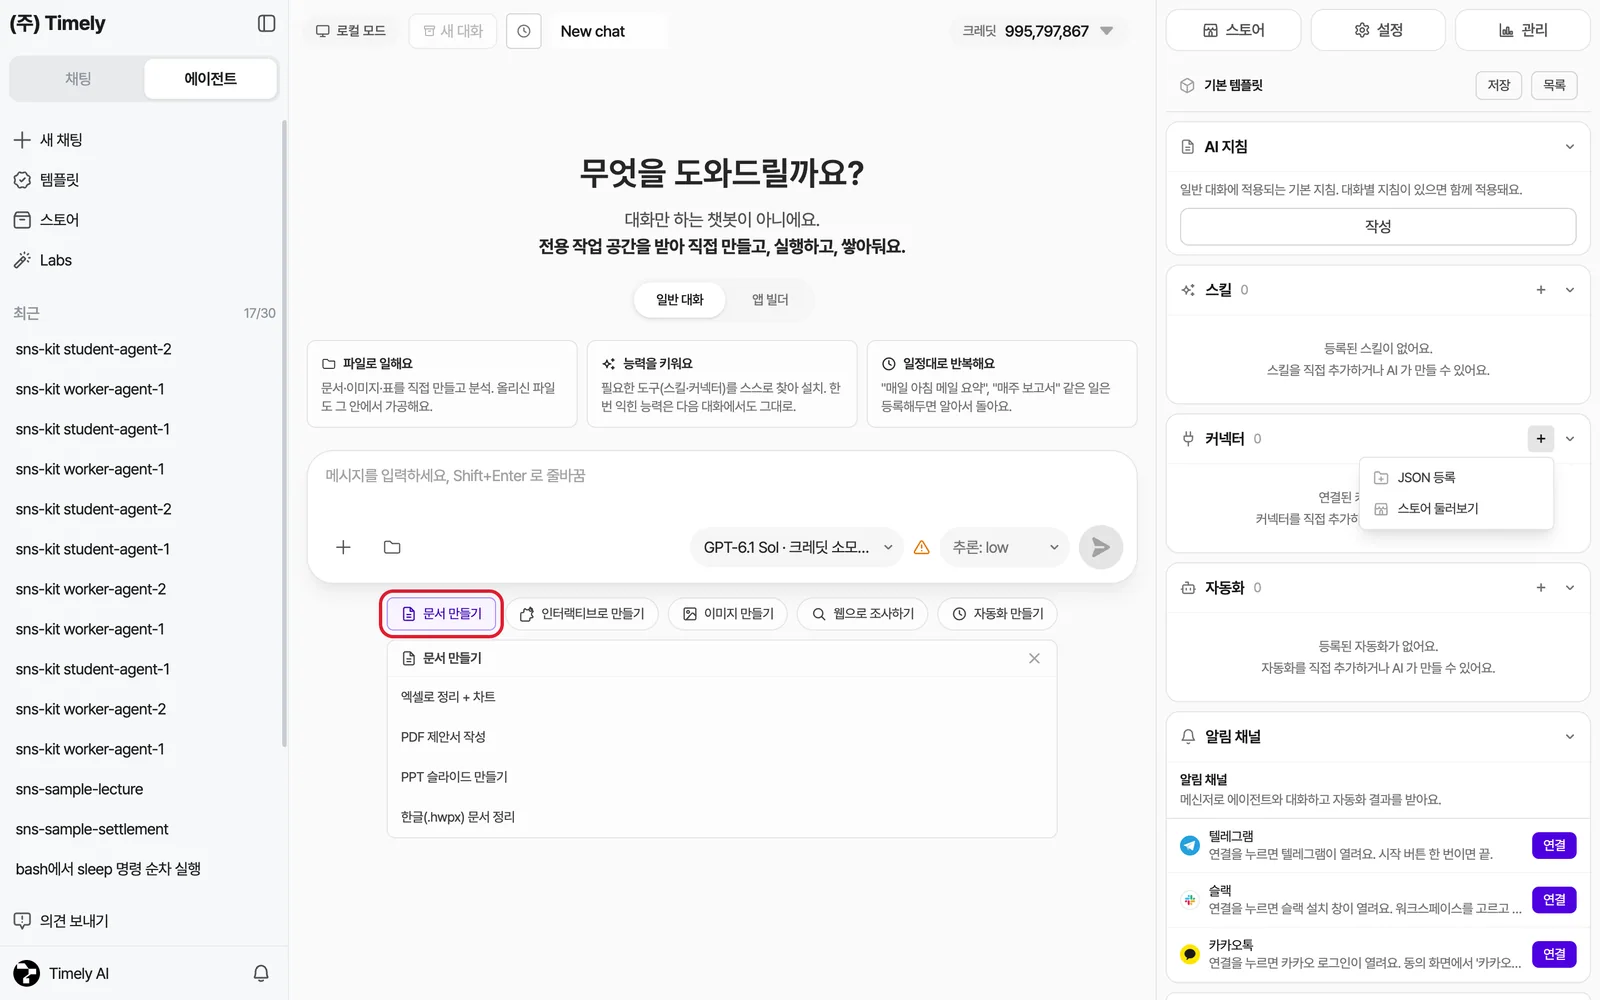
Task: Click the attach plus icon in message box
Action: [x=343, y=547]
